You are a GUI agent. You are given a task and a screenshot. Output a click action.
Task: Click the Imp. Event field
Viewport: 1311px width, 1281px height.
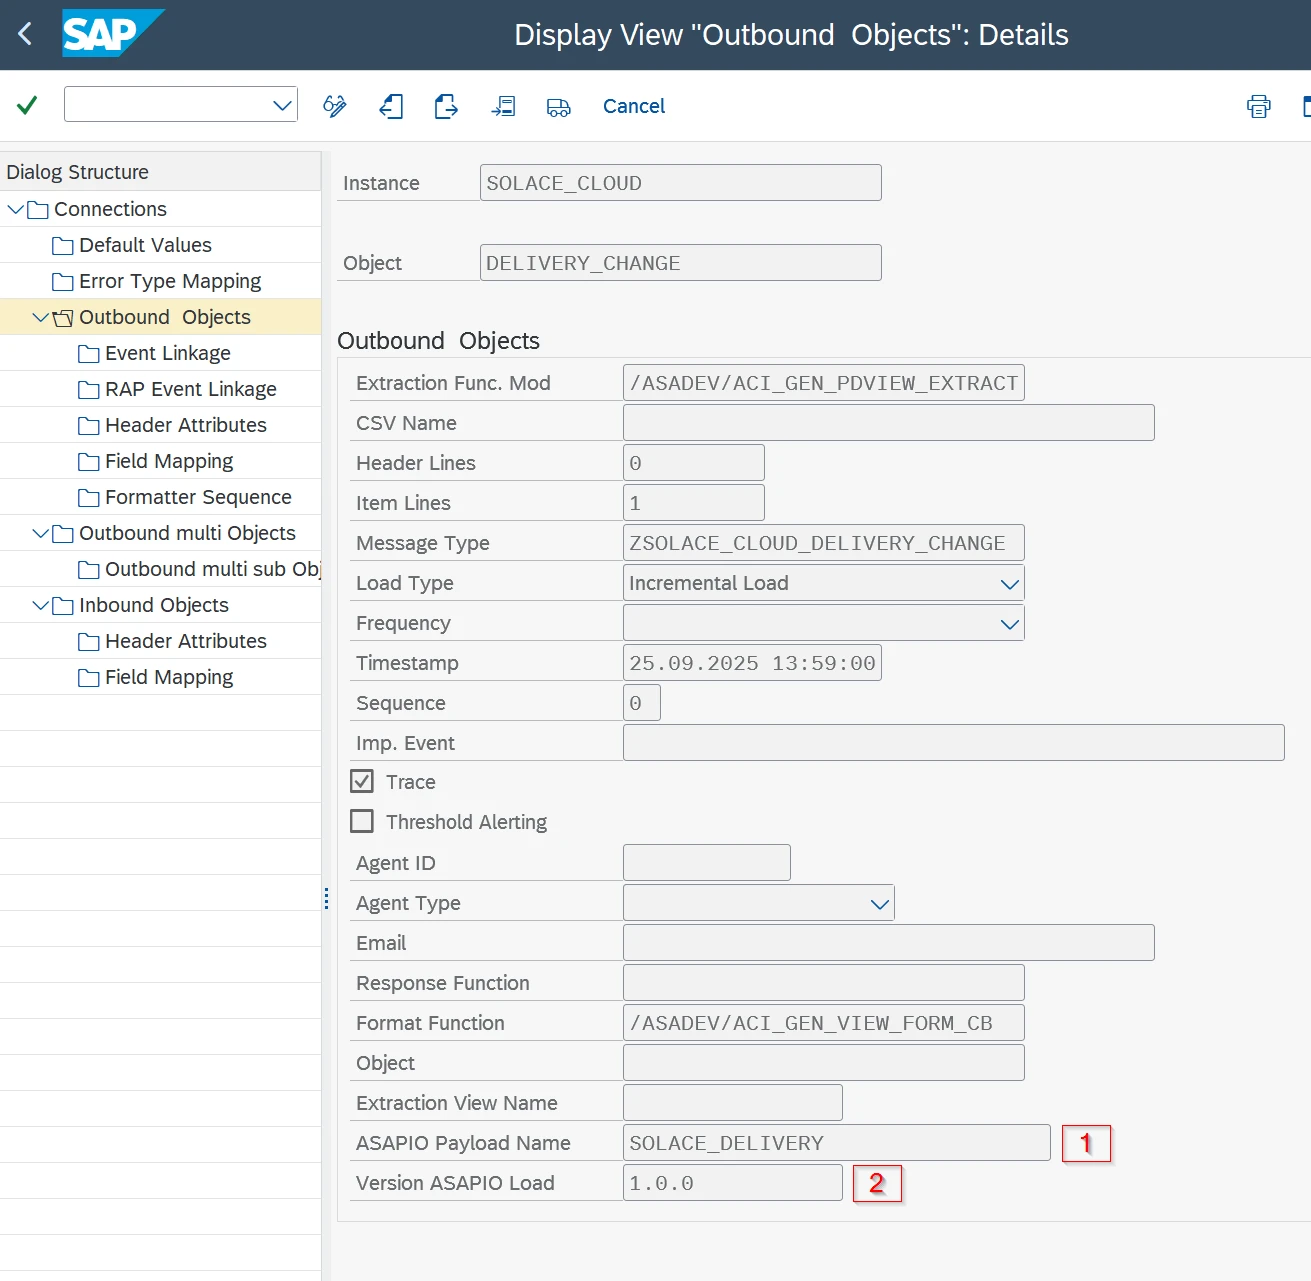[954, 743]
